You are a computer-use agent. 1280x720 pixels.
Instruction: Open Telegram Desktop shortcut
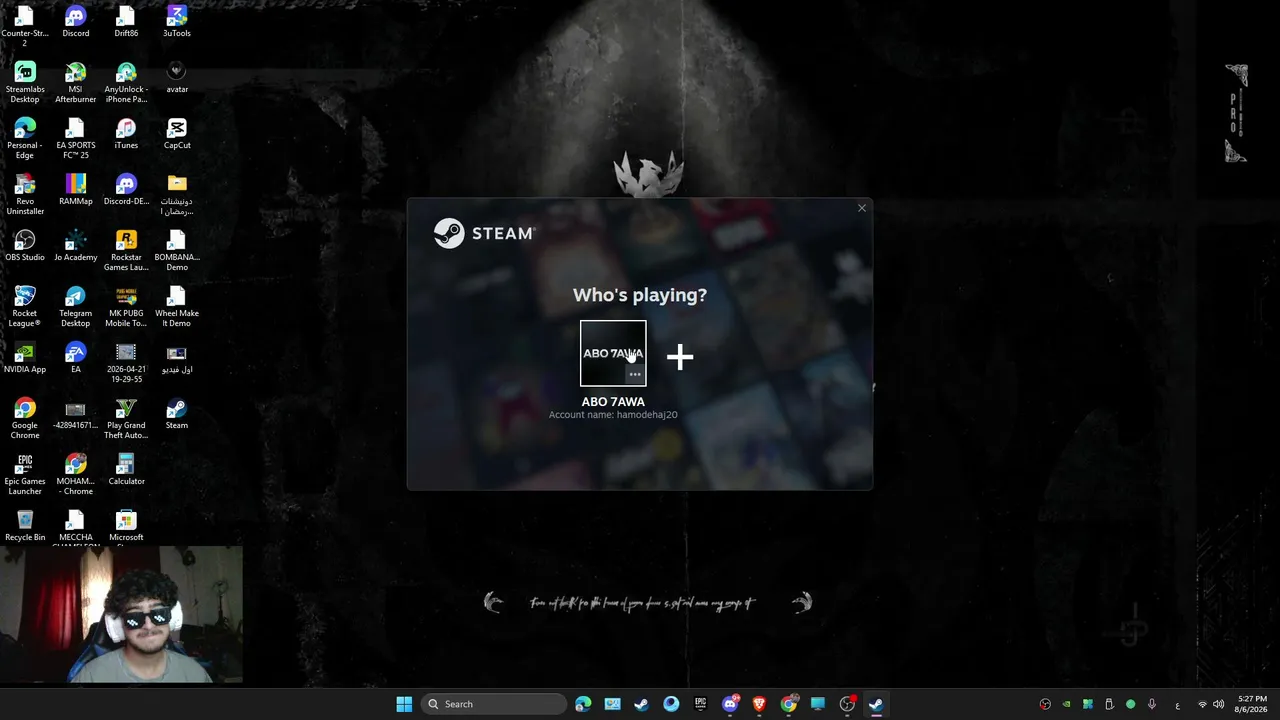tap(75, 307)
